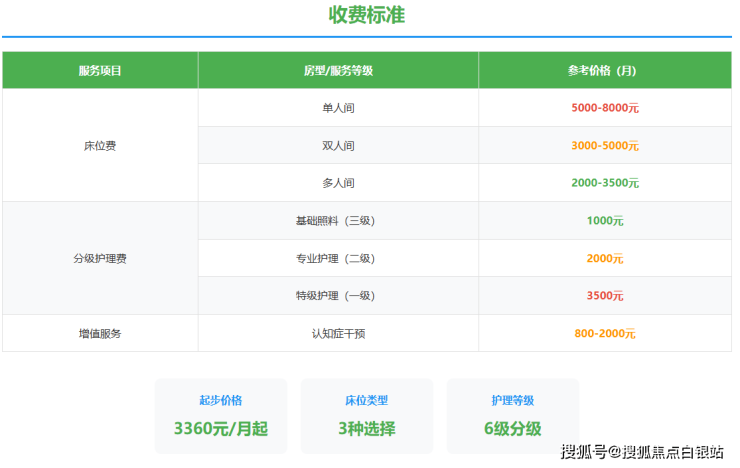
Task: Click the 房型/服务等级 column header
Action: pos(338,71)
